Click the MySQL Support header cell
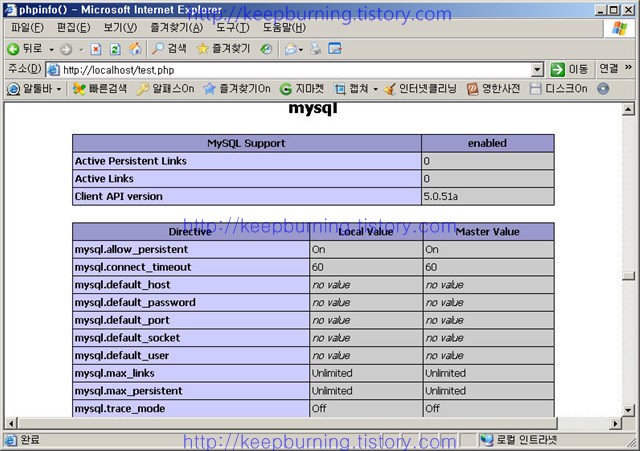The image size is (640, 451). [x=247, y=143]
